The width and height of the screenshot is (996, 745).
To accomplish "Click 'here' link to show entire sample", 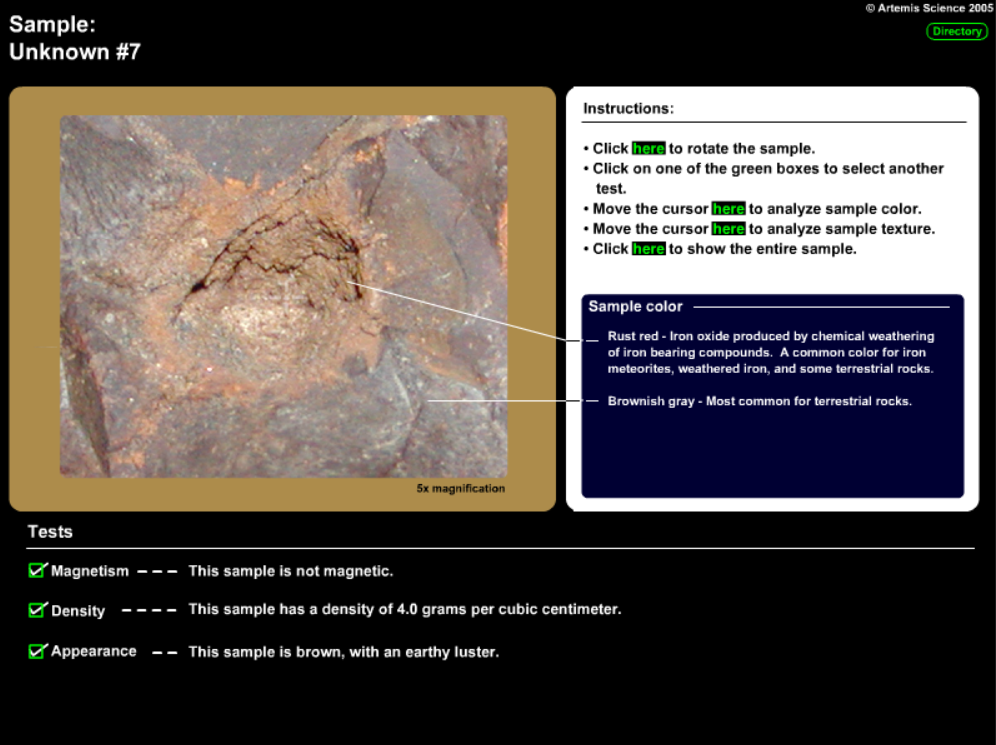I will pos(648,249).
